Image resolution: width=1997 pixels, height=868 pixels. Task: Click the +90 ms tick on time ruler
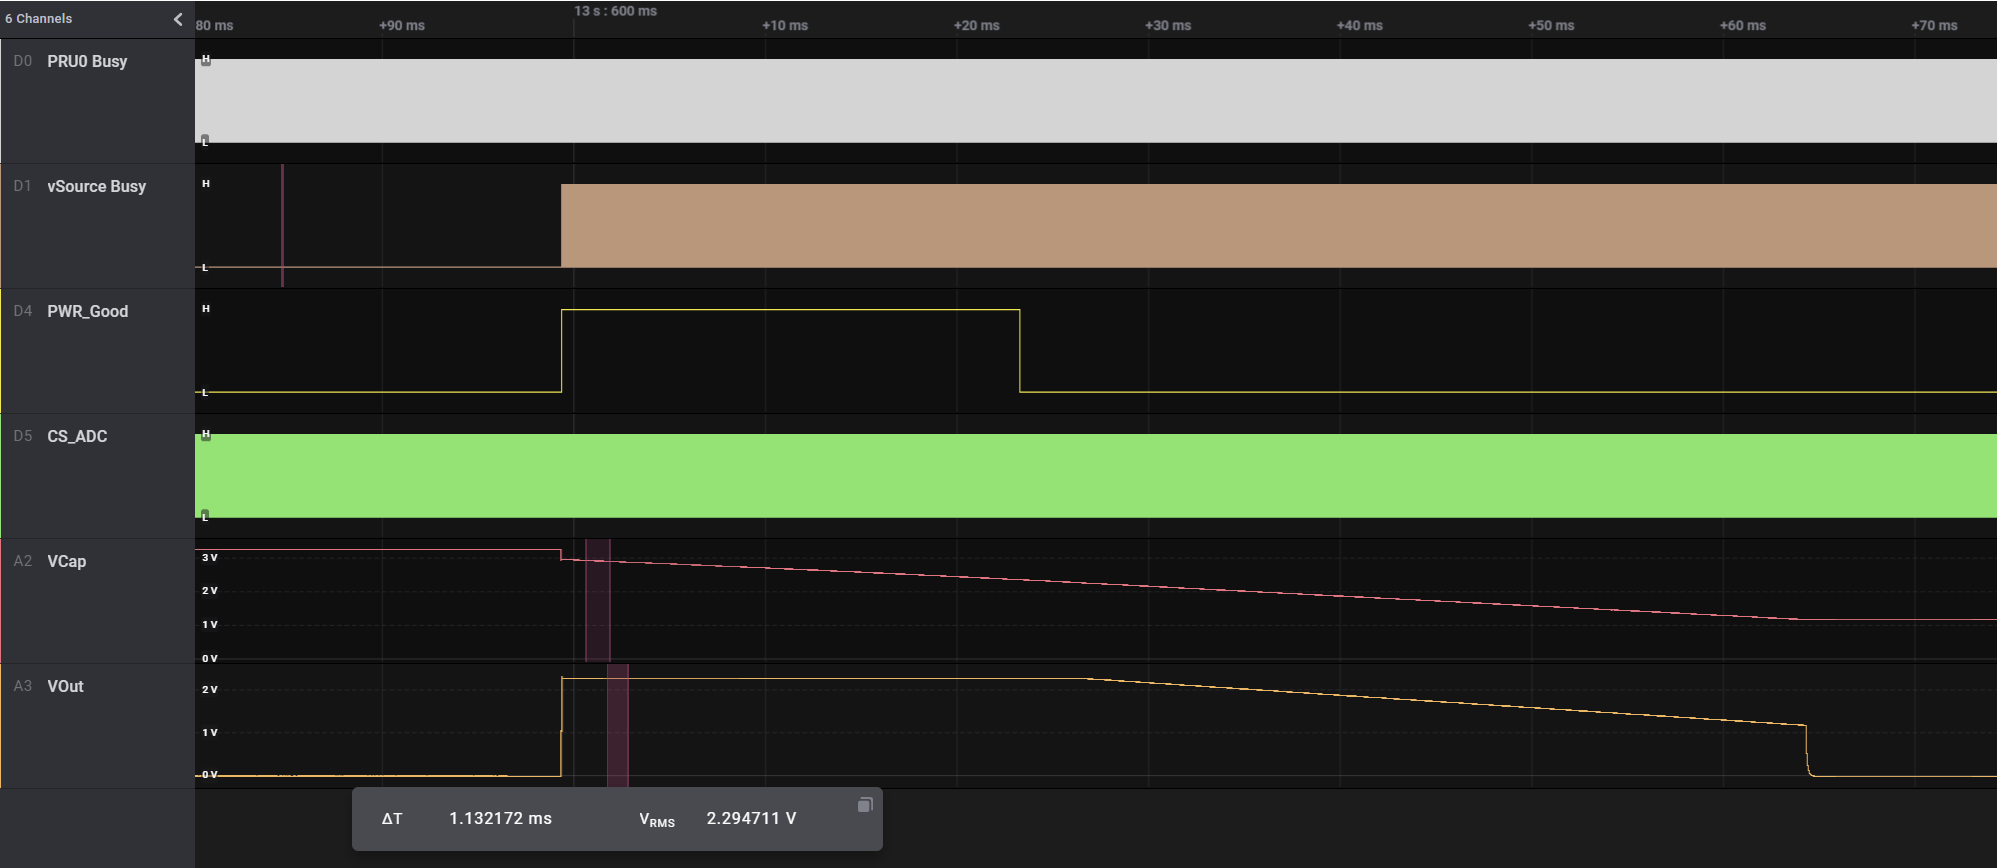(402, 26)
